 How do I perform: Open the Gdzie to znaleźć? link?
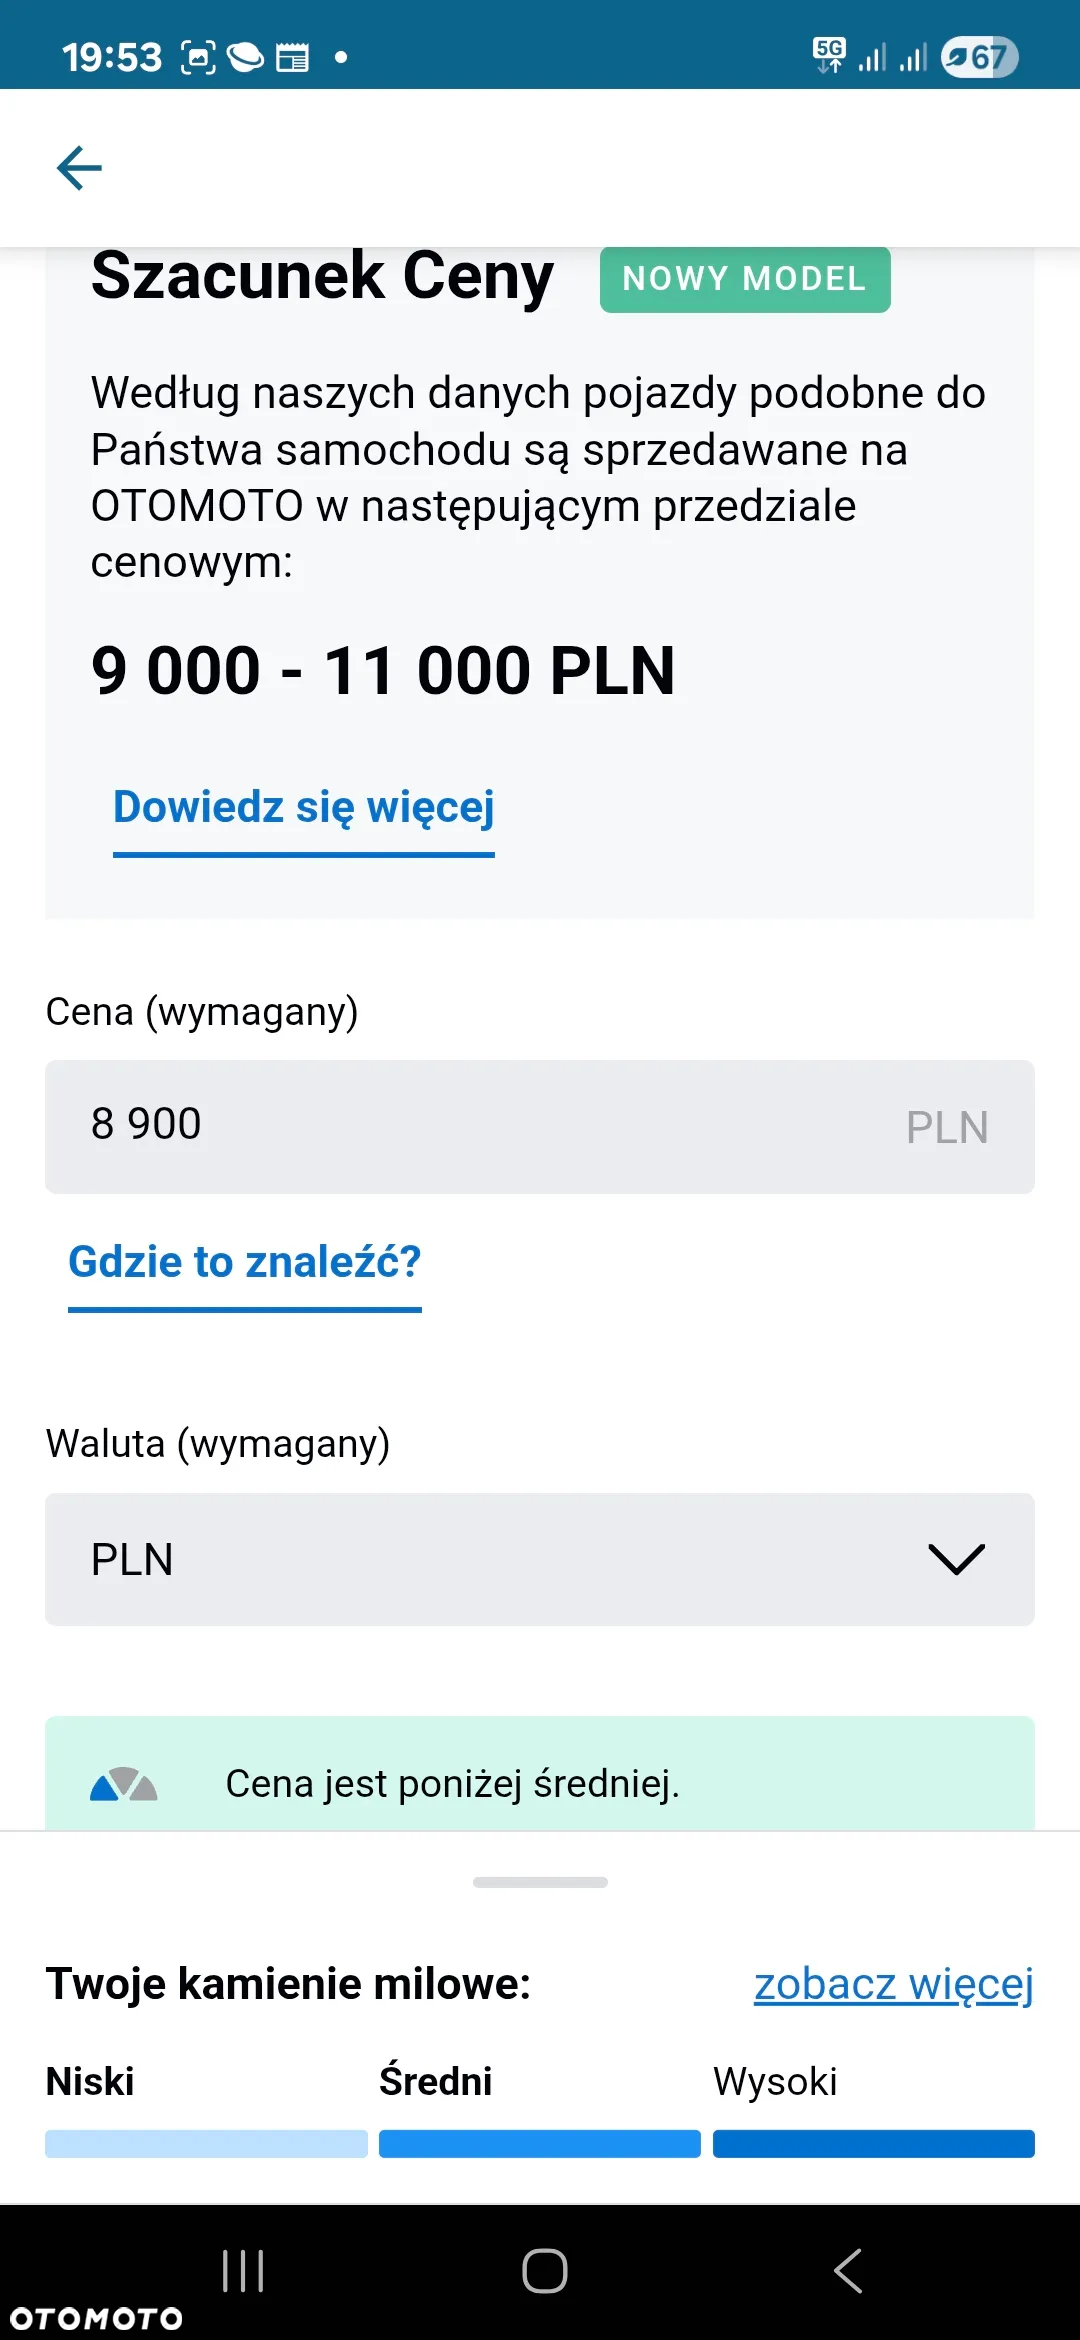(245, 1262)
